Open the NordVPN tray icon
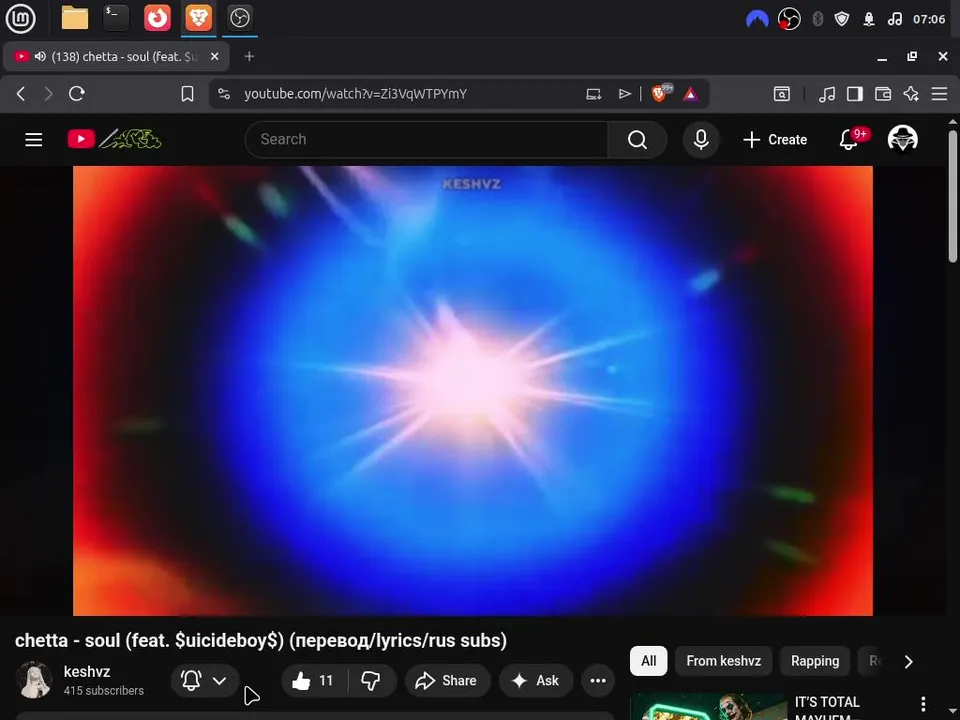This screenshot has width=960, height=720. pos(757,20)
